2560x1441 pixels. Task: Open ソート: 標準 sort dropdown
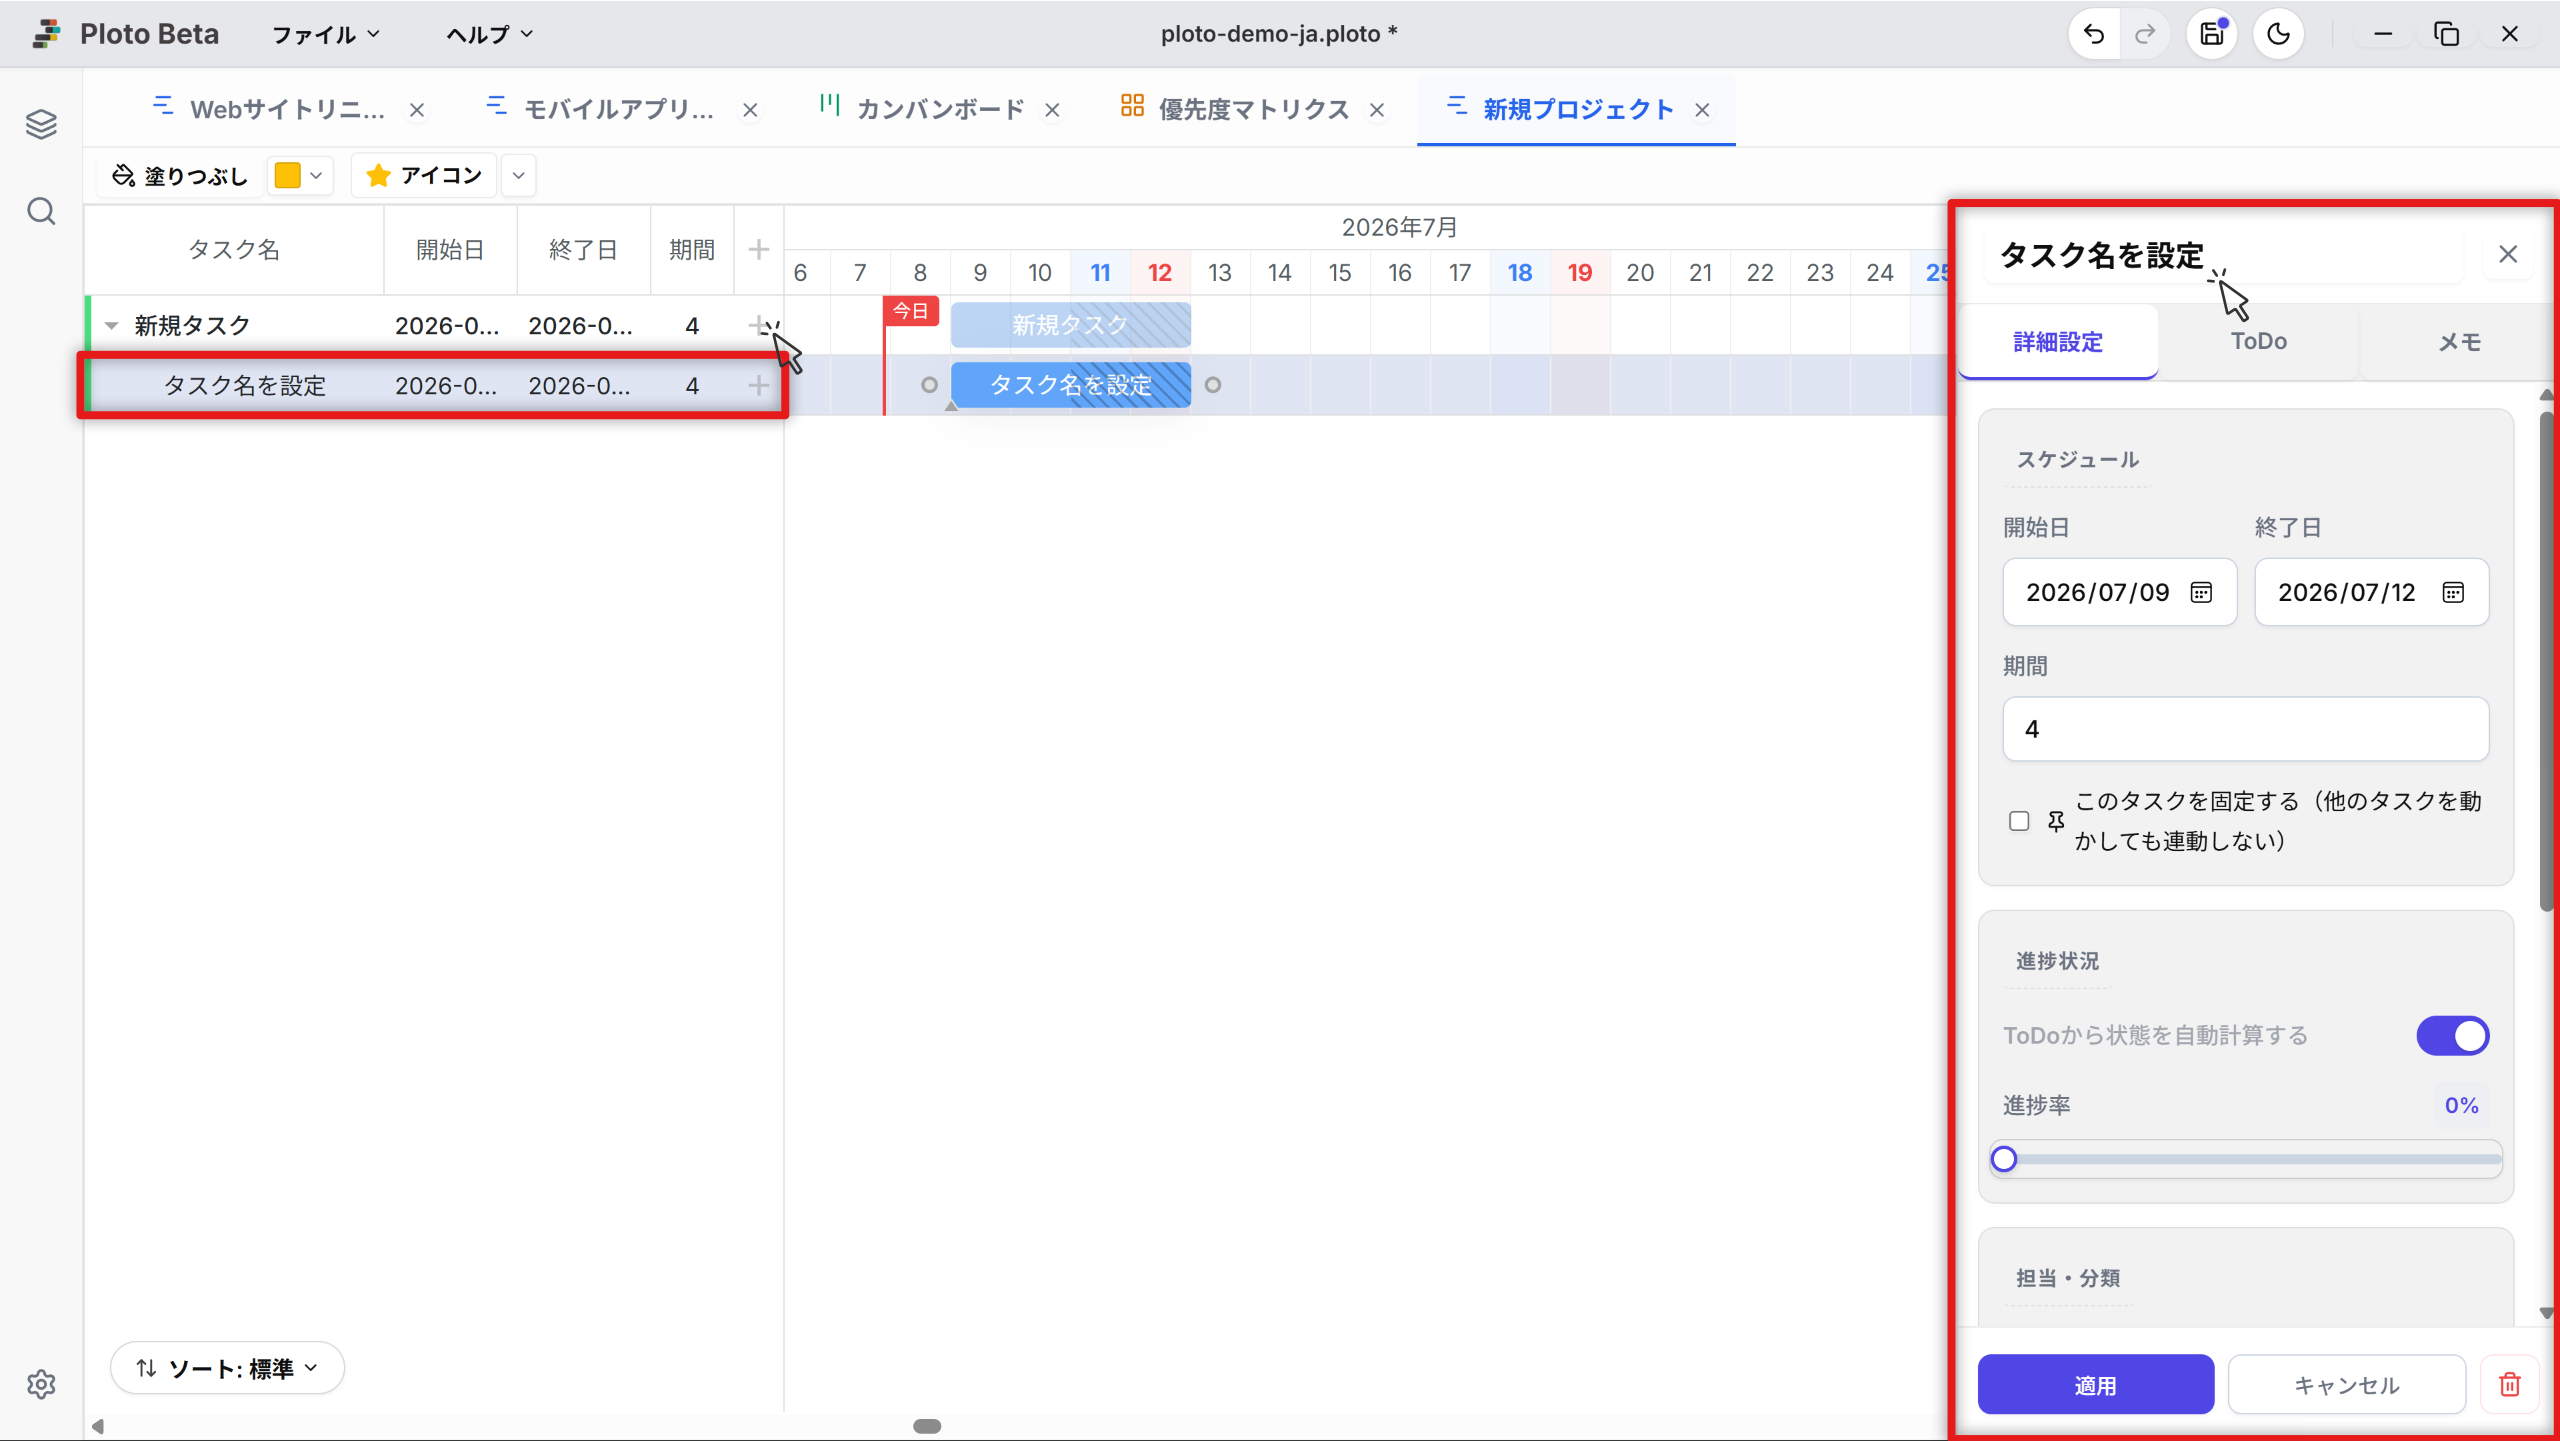(x=227, y=1368)
